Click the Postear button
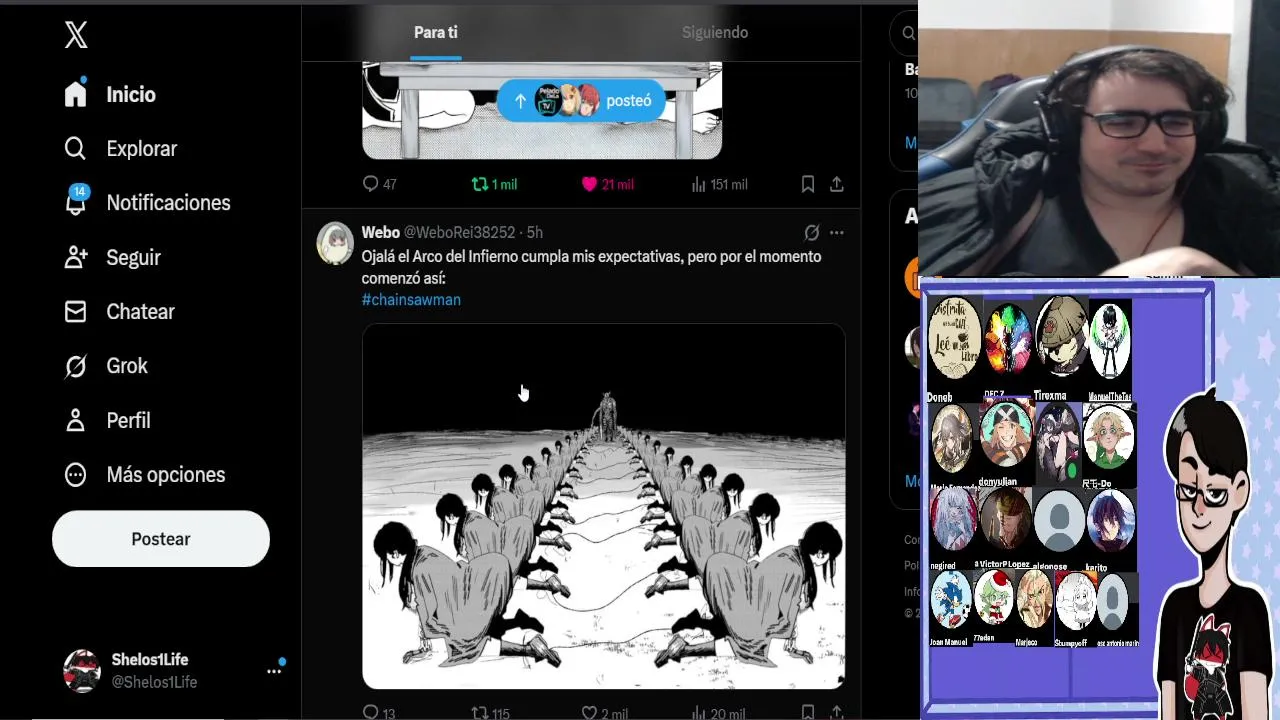This screenshot has height=720, width=1280. pos(161,539)
